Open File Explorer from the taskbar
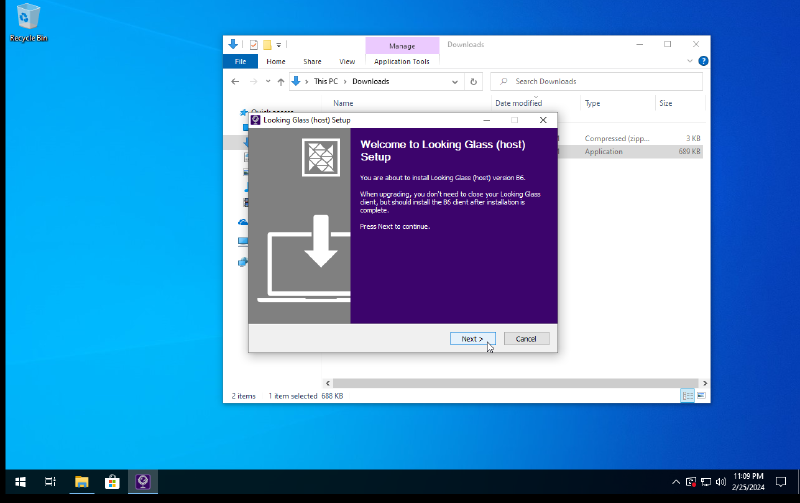 click(x=82, y=482)
